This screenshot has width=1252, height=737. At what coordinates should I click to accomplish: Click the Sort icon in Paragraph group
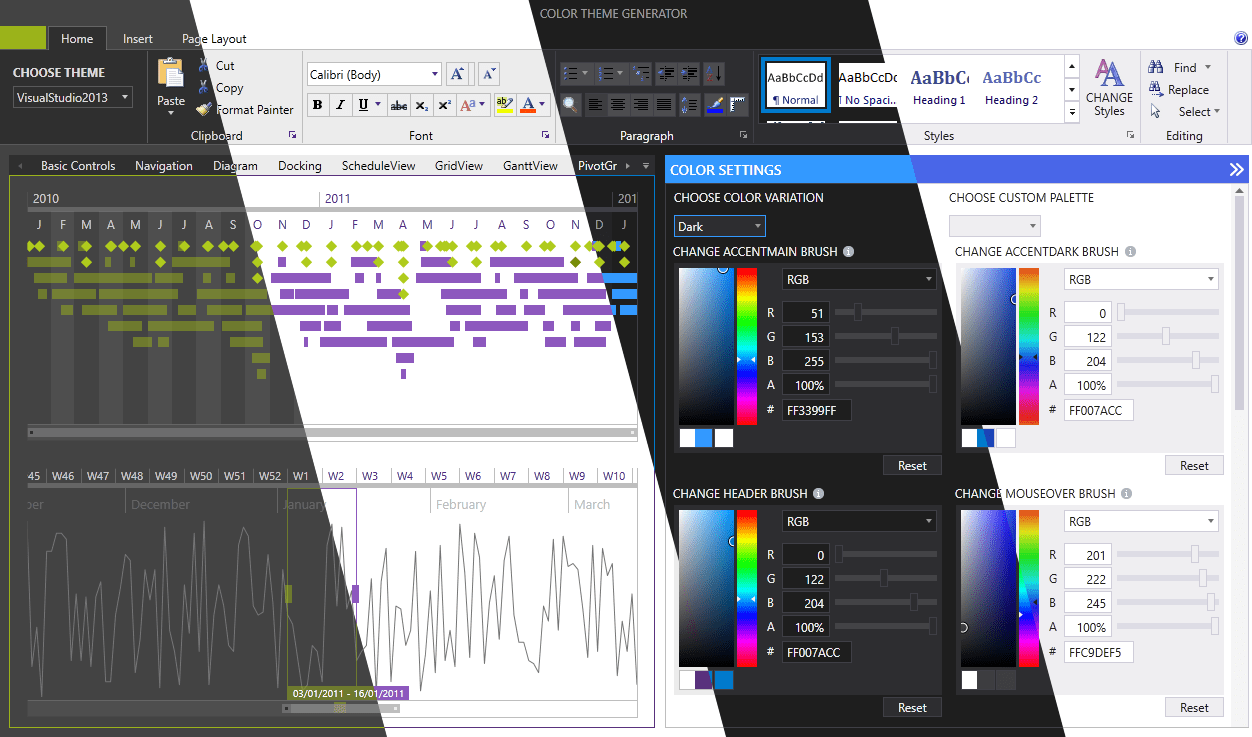pyautogui.click(x=712, y=73)
